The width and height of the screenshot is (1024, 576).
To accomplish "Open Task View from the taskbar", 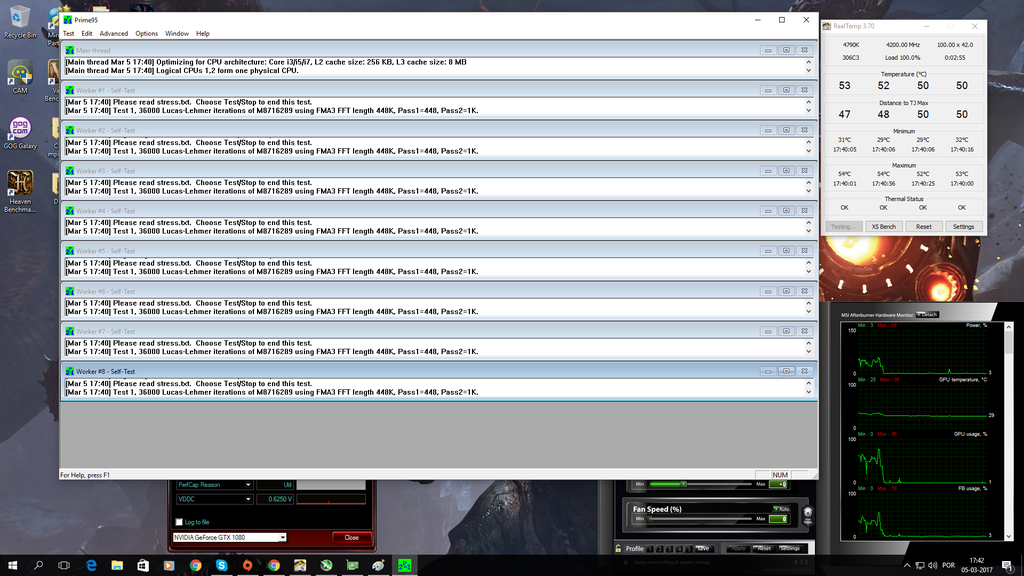I will click(x=64, y=565).
